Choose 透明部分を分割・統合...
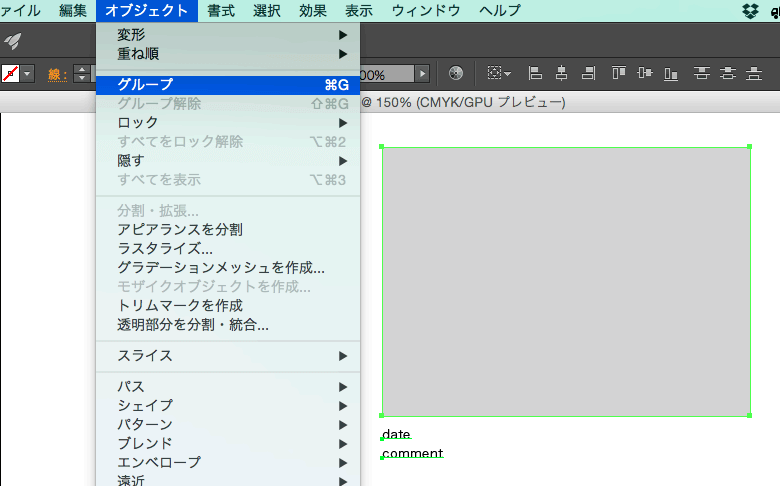780x486 pixels. (x=228, y=325)
